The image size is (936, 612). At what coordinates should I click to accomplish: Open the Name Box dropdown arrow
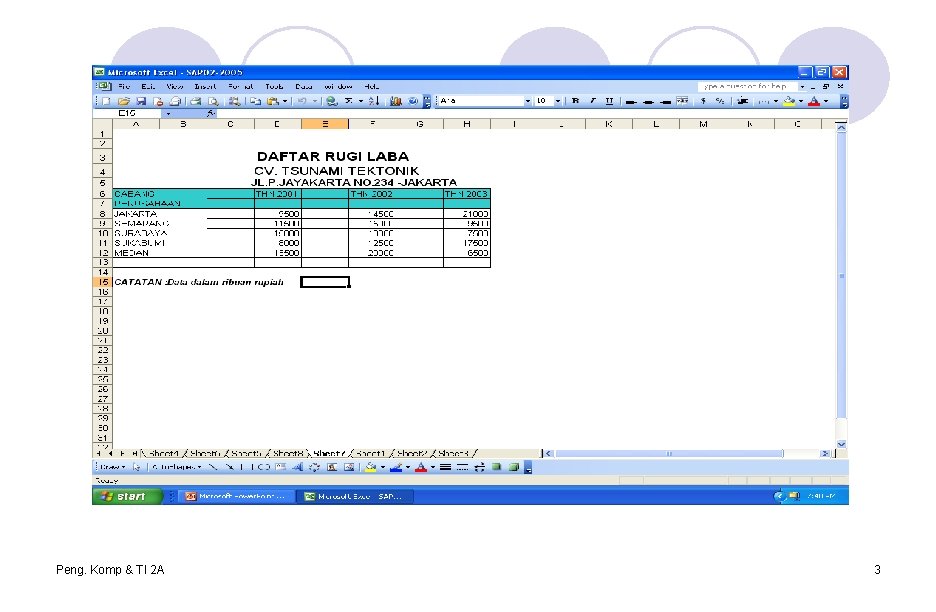coord(168,113)
